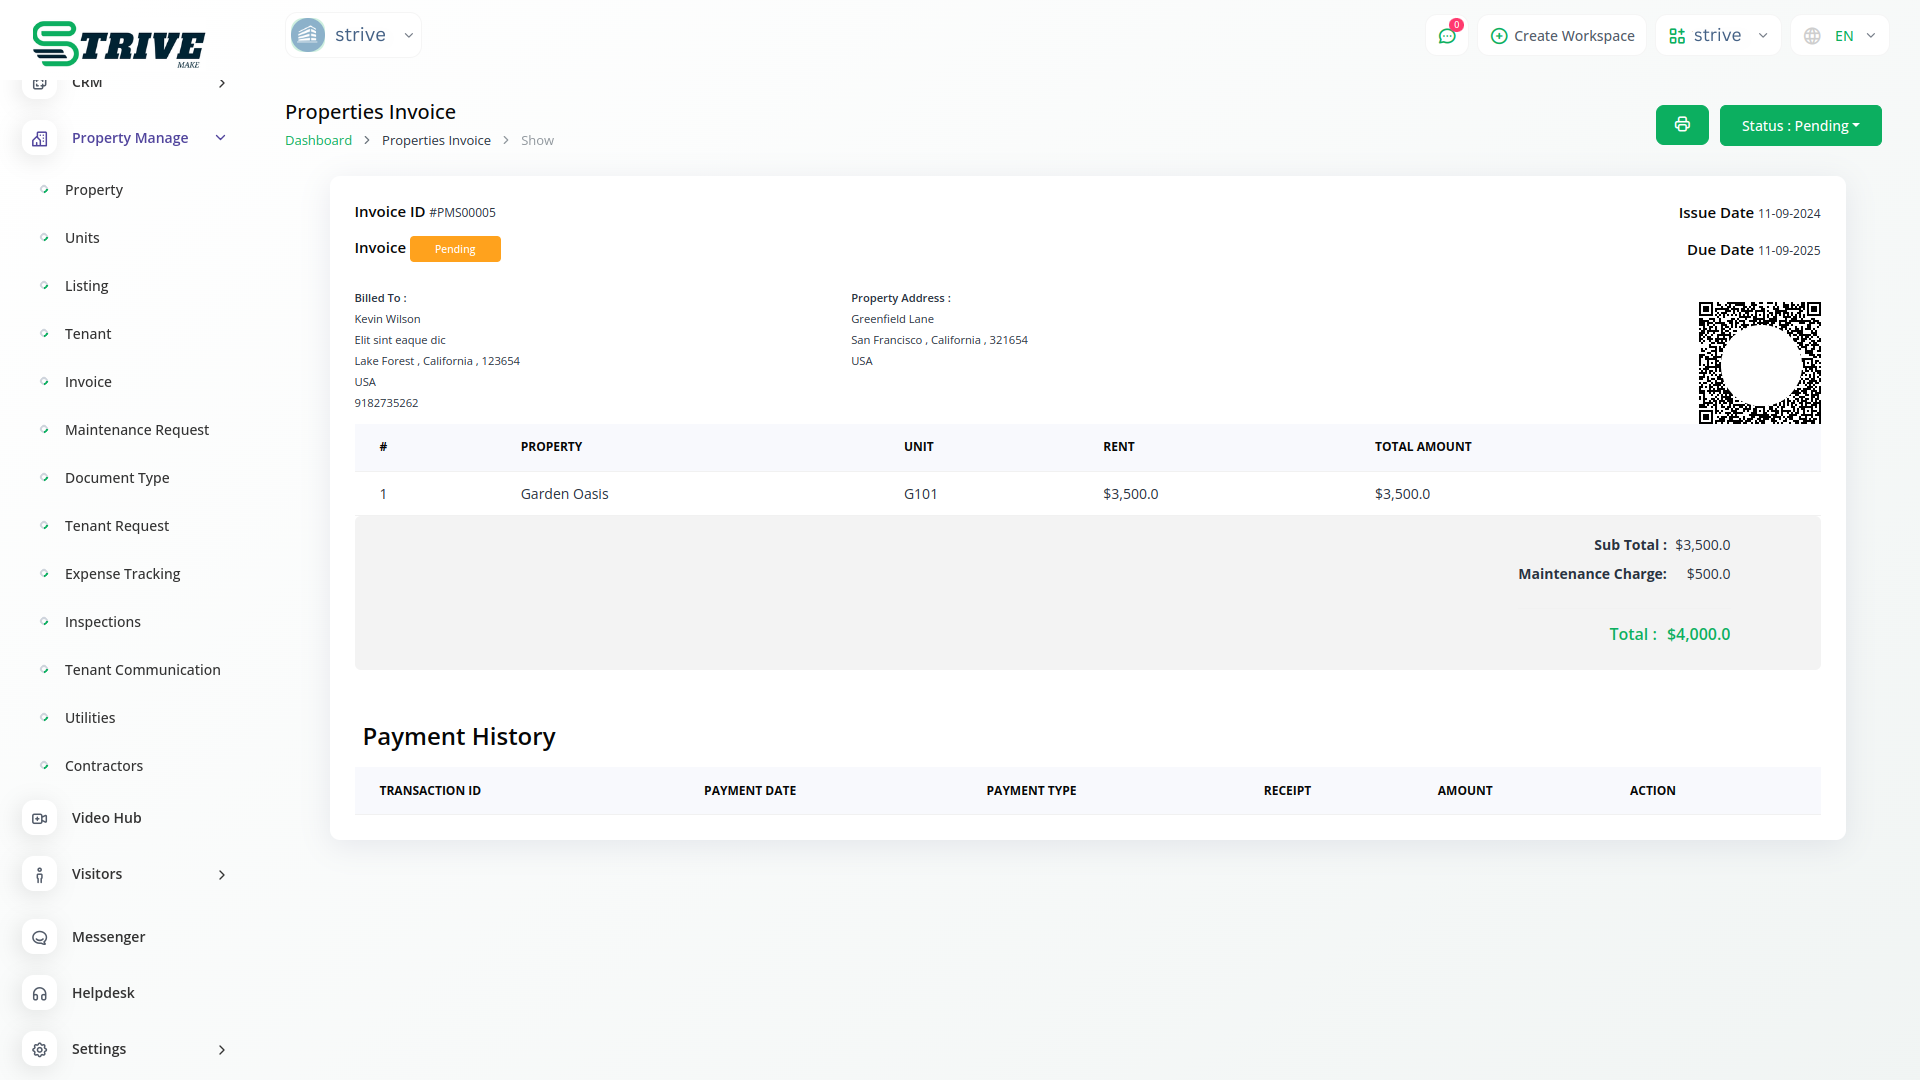Click the Helpdesk headset icon

(x=40, y=994)
